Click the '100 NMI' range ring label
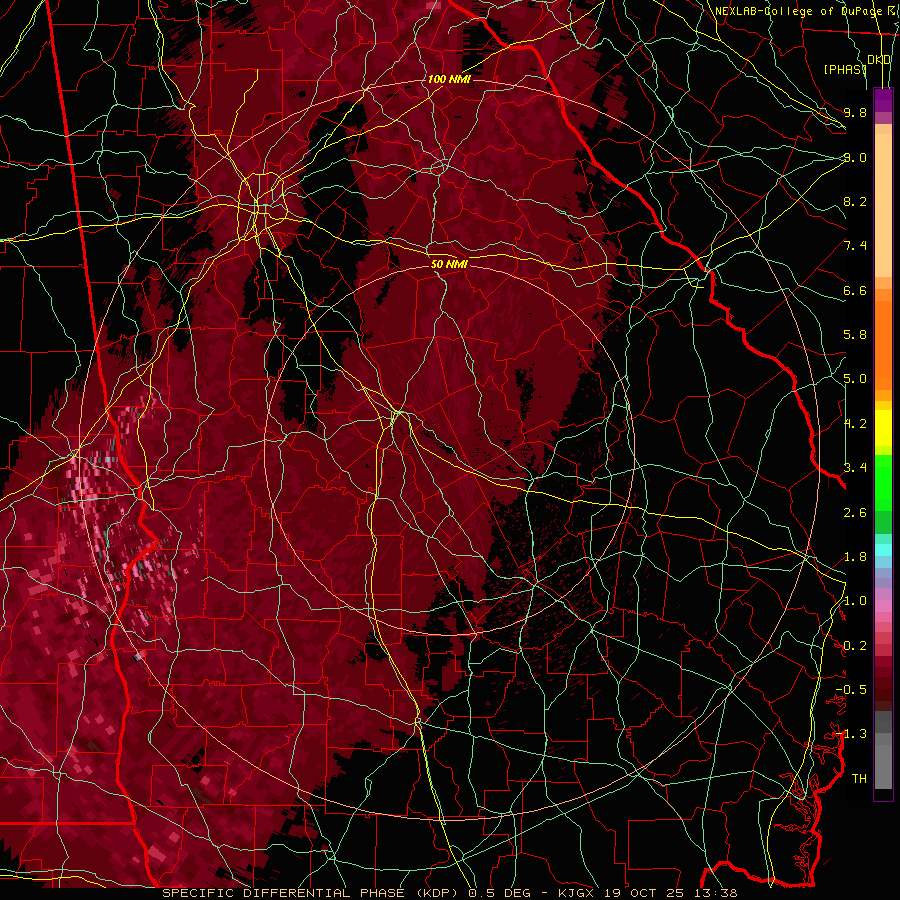This screenshot has height=900, width=900. pos(449,79)
